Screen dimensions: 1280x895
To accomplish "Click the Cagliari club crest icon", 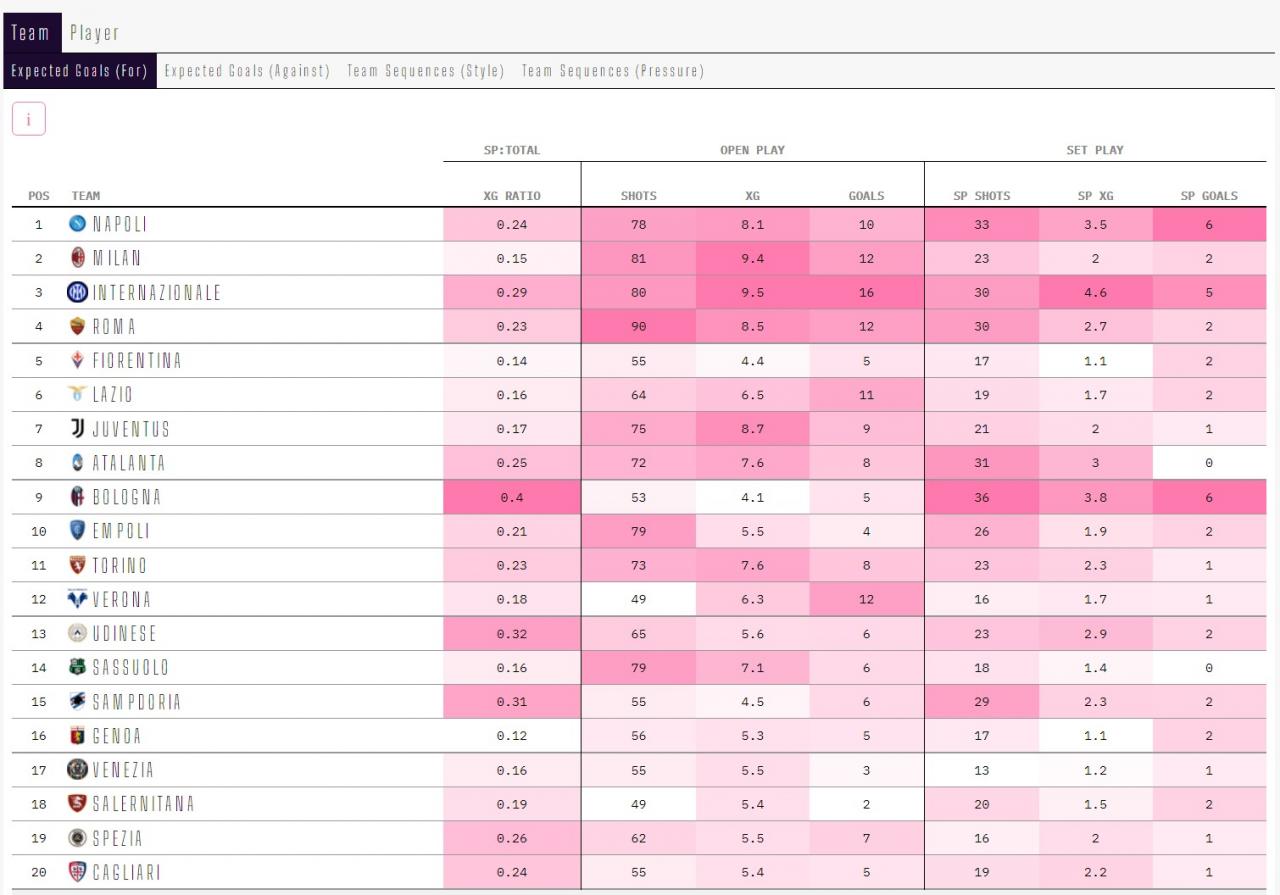I will pyautogui.click(x=77, y=871).
